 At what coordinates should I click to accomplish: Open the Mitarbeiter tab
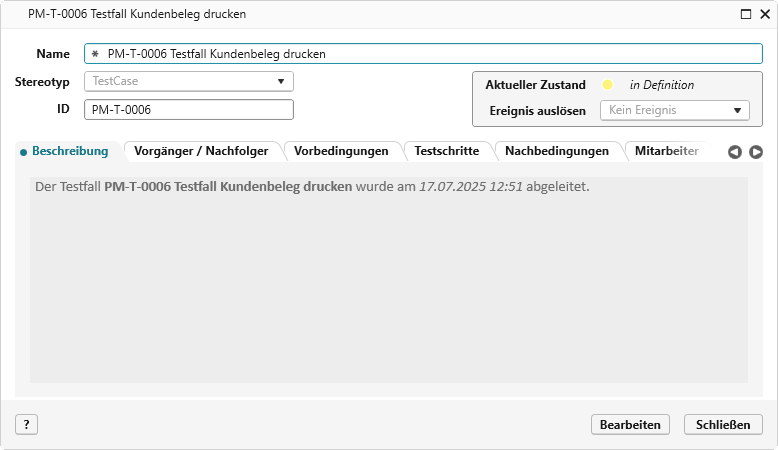[x=667, y=151]
